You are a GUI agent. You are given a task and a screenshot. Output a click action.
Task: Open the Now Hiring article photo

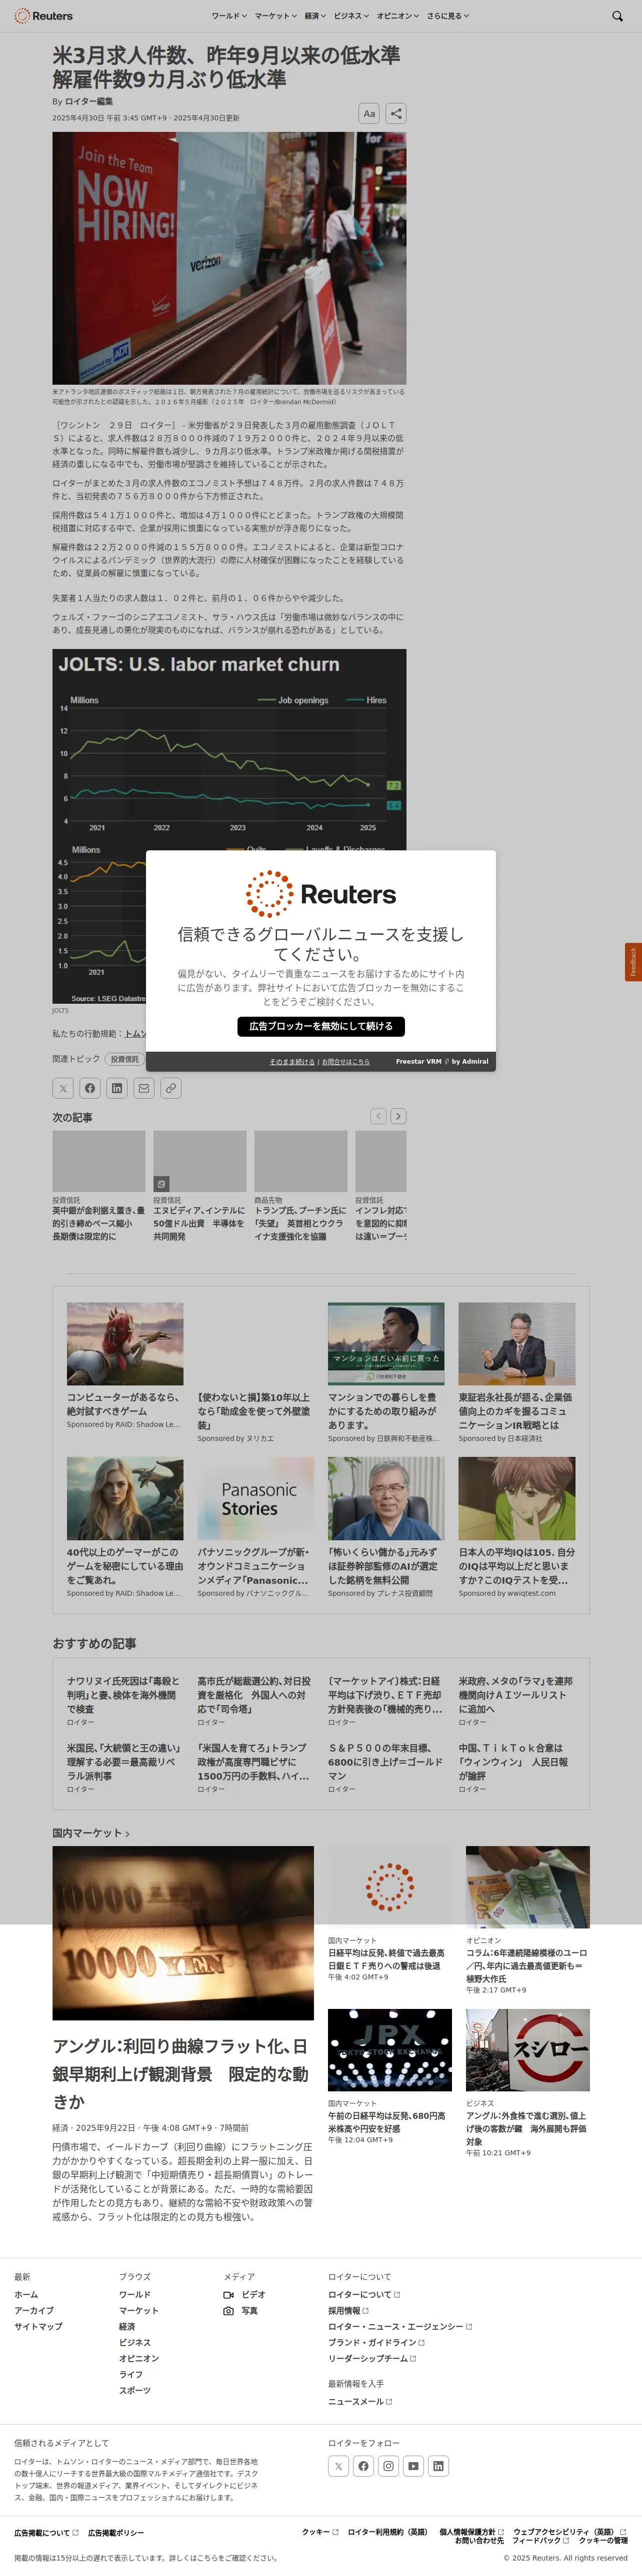[x=229, y=258]
